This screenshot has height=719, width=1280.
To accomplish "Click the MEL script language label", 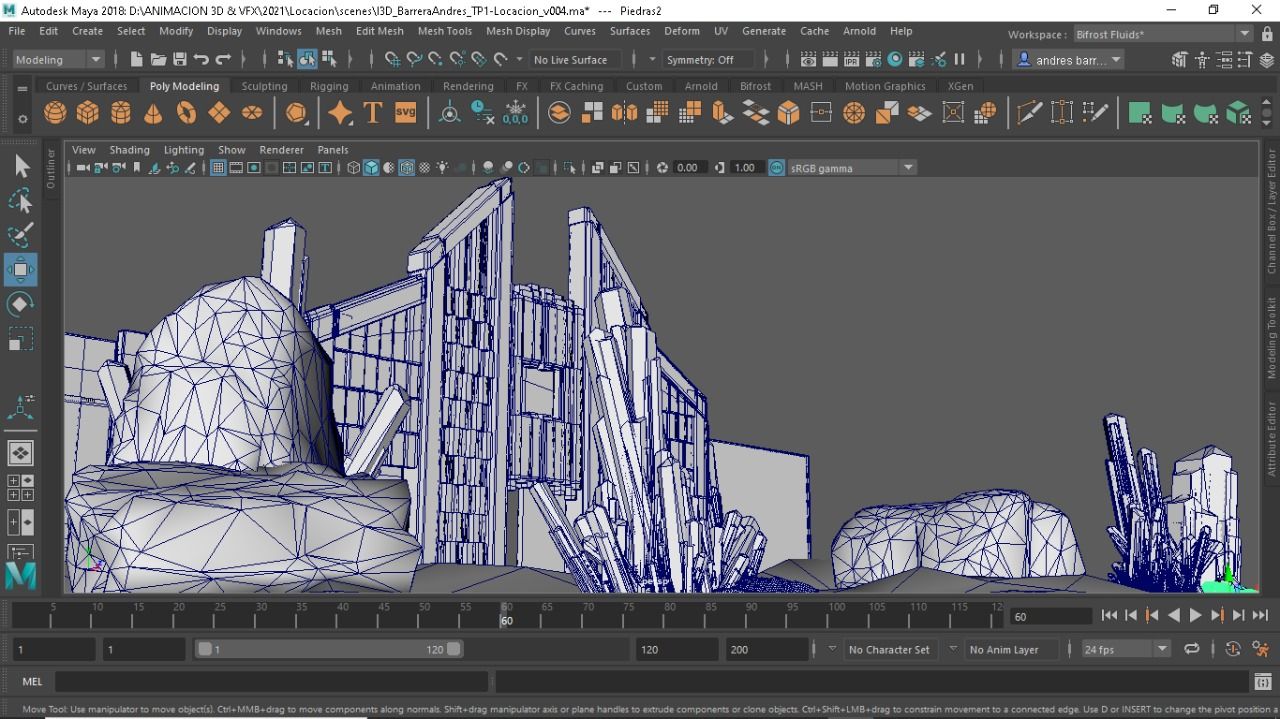I will [32, 682].
